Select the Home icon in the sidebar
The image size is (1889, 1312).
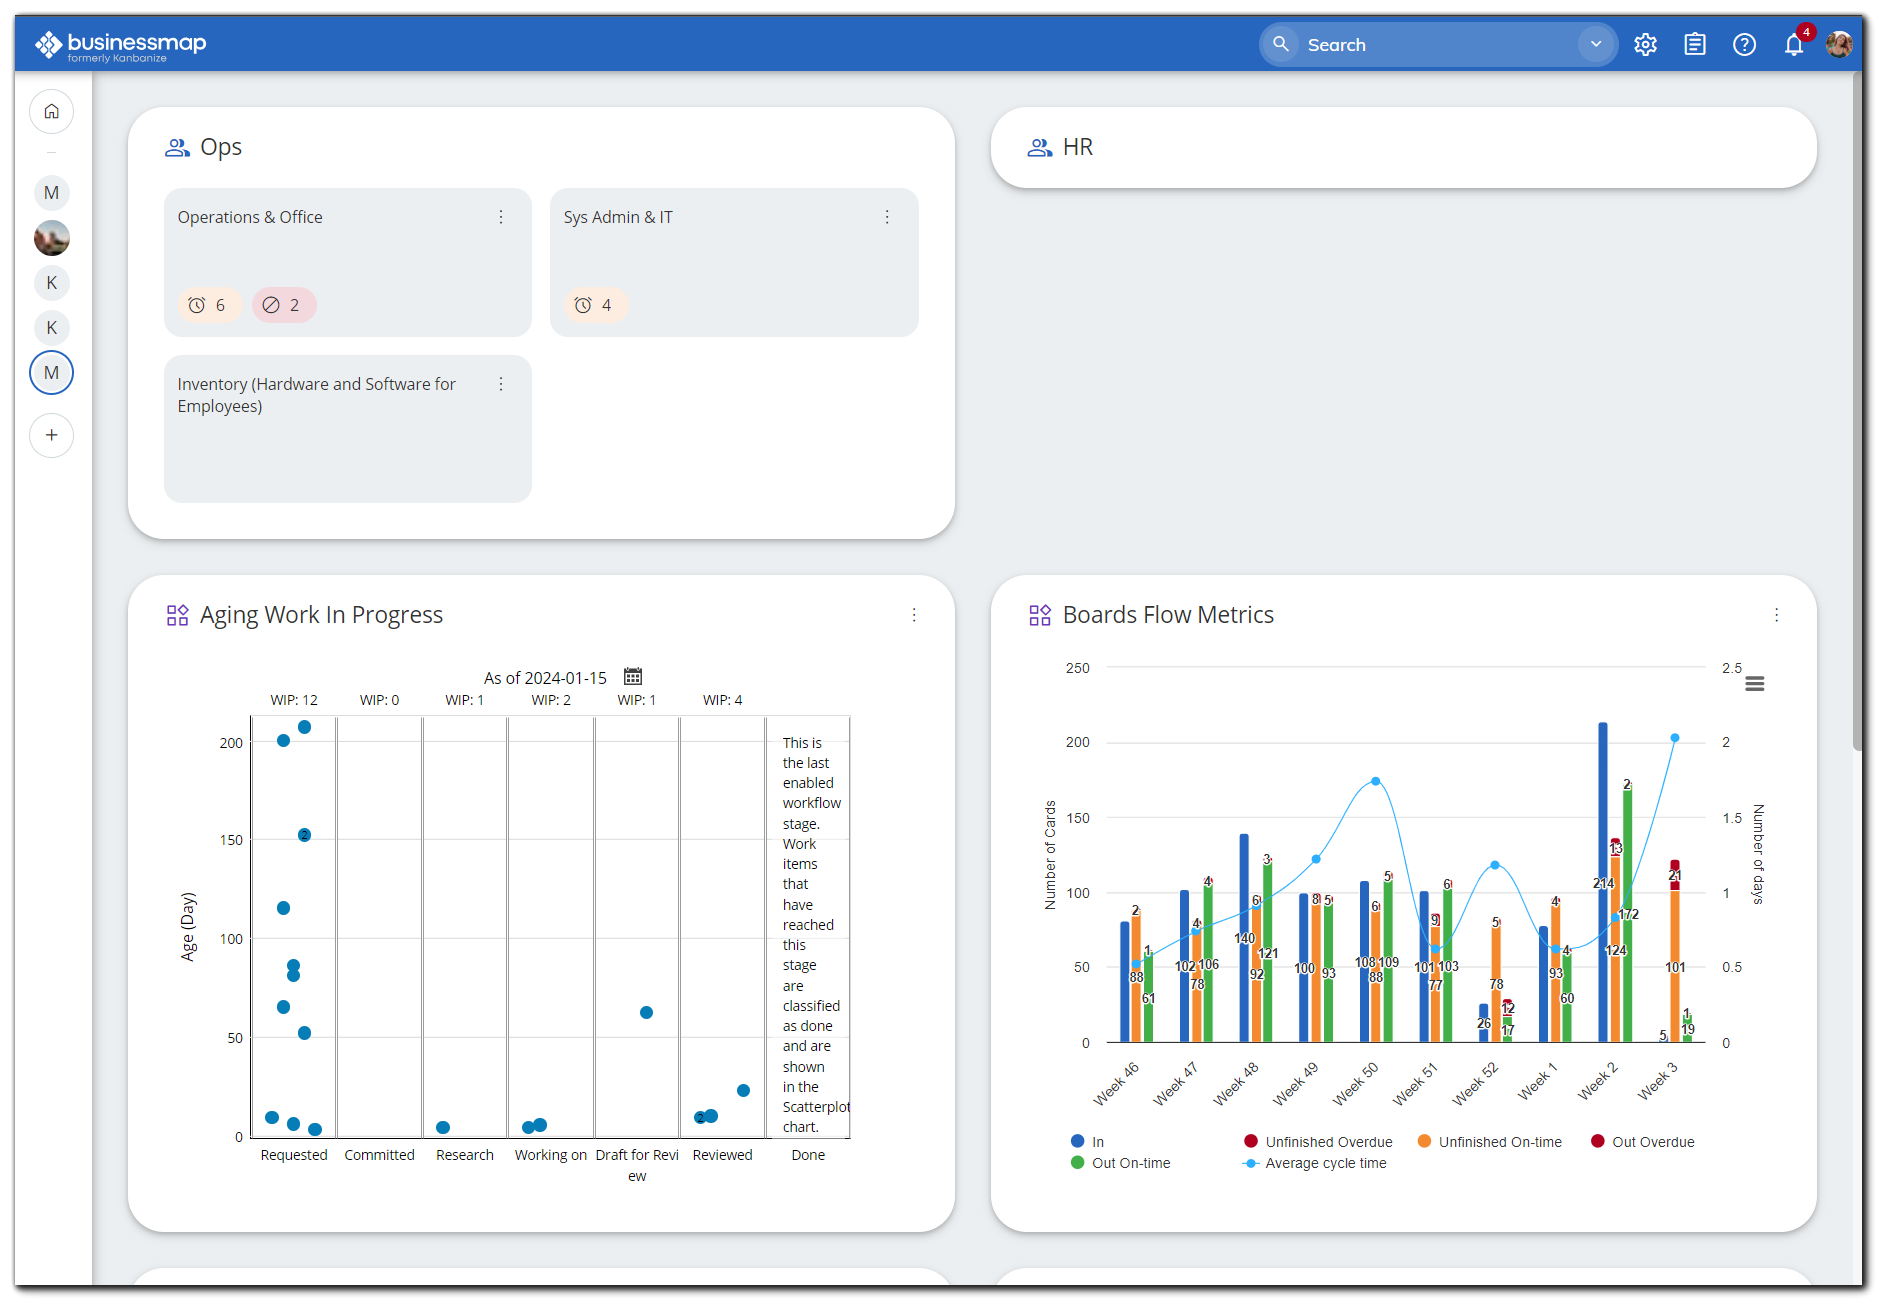(x=51, y=111)
